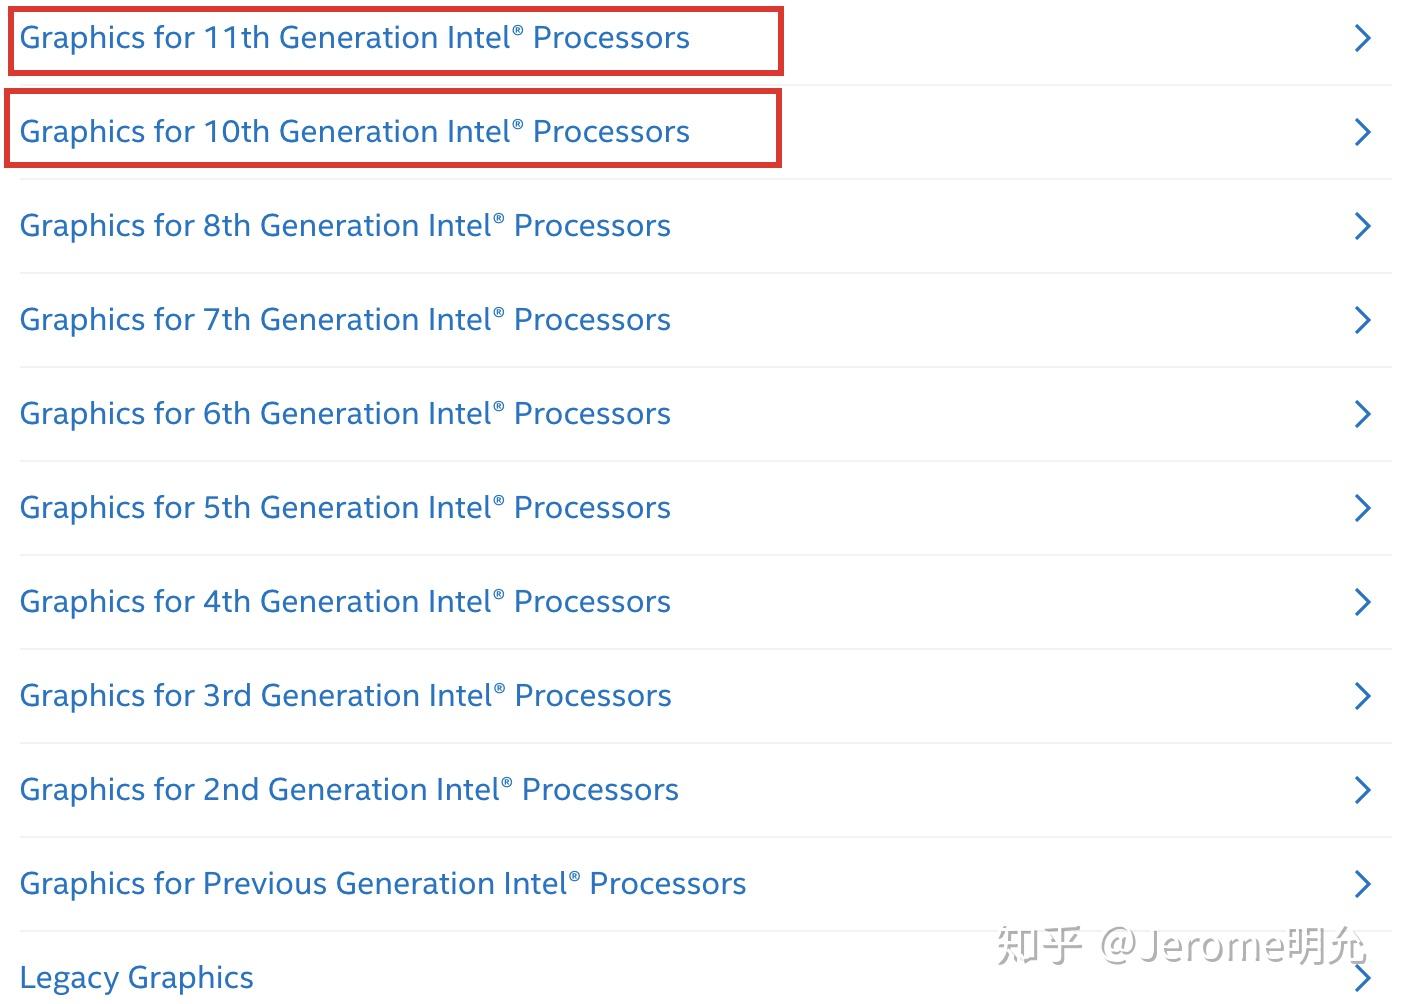Expand the 10th Generation row chevron
Image resolution: width=1402 pixels, height=1004 pixels.
pyautogui.click(x=1362, y=132)
